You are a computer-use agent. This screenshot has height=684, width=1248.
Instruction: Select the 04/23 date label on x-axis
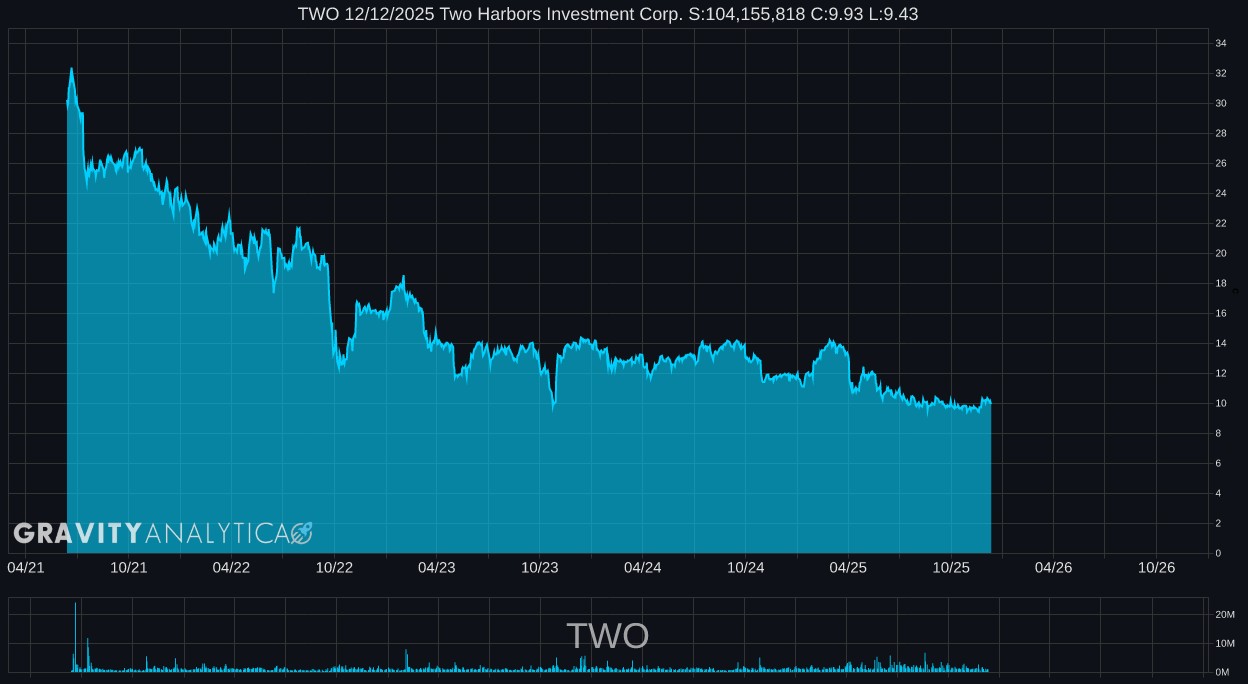pyautogui.click(x=437, y=567)
